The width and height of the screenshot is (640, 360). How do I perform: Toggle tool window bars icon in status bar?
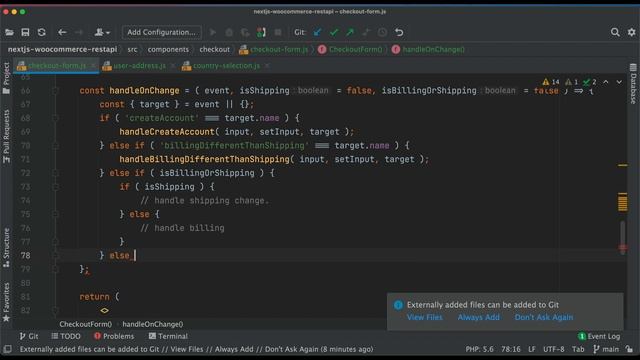7,349
